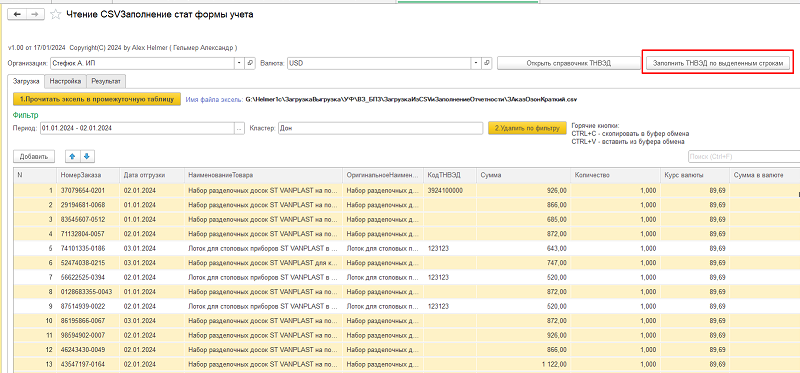Expand the Валюта dropdown list
Screen dimensions: 800x373
476,63
